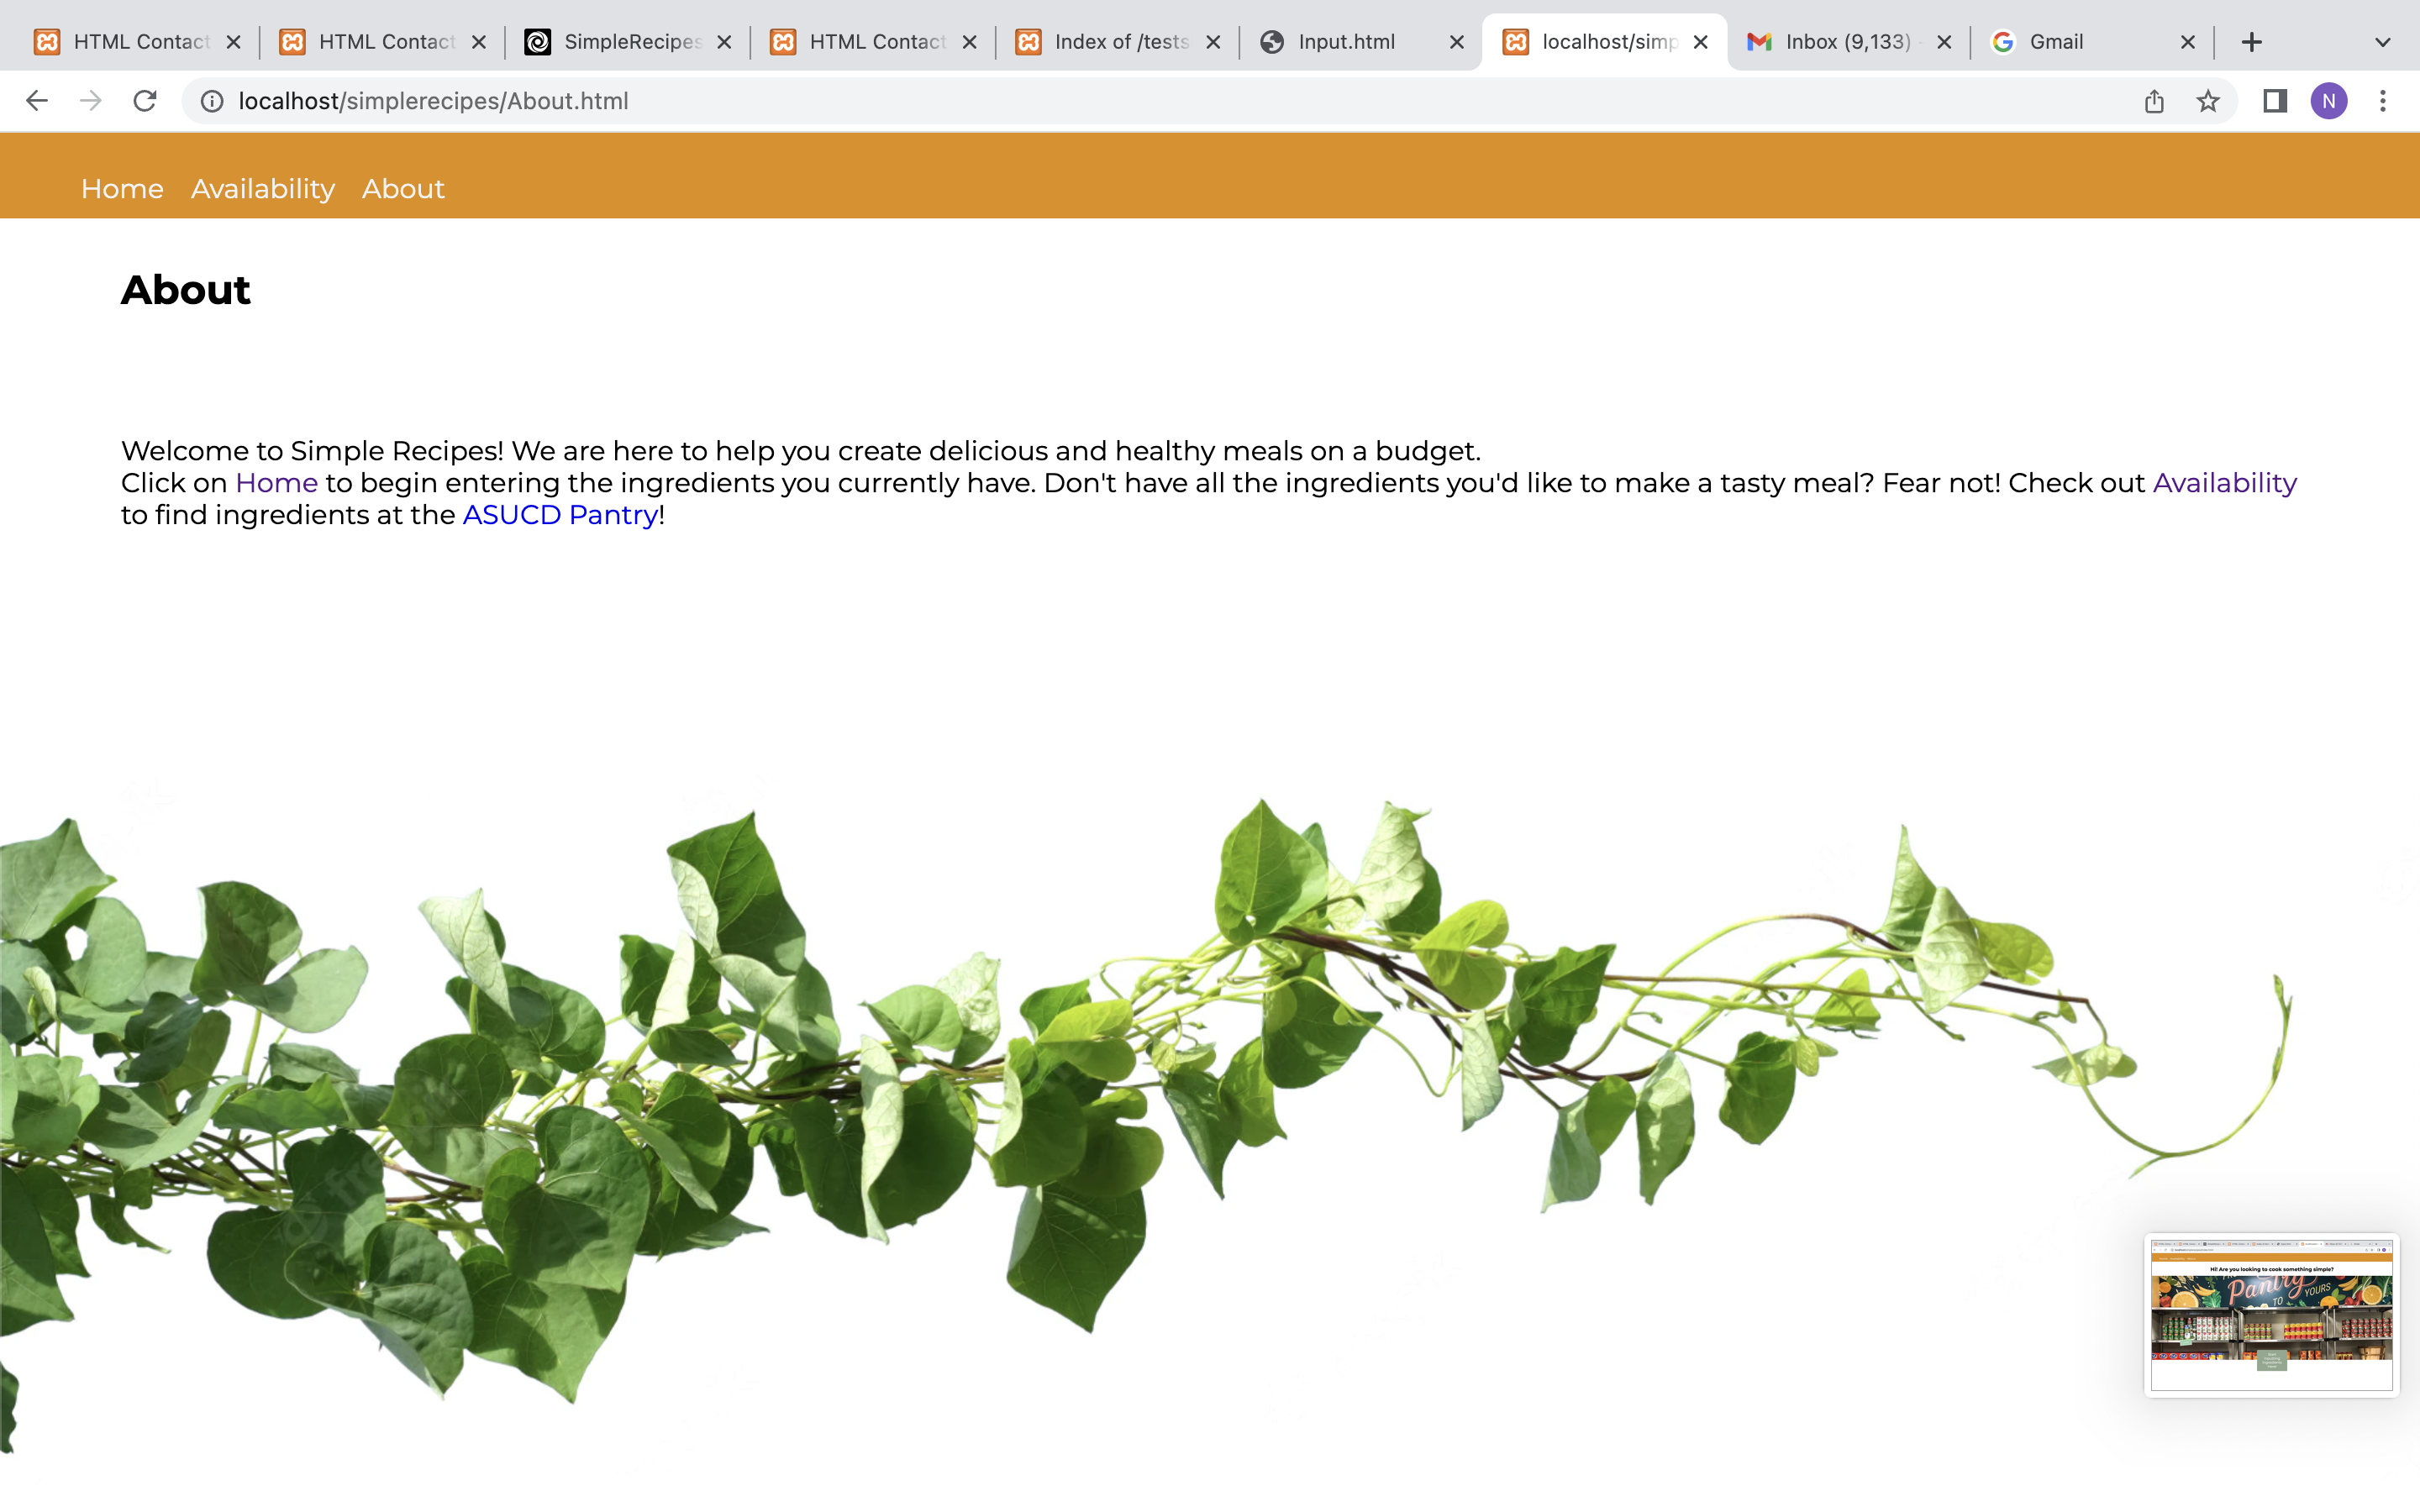Image resolution: width=2420 pixels, height=1512 pixels.
Task: Bookmark this page with star icon
Action: click(x=2208, y=101)
